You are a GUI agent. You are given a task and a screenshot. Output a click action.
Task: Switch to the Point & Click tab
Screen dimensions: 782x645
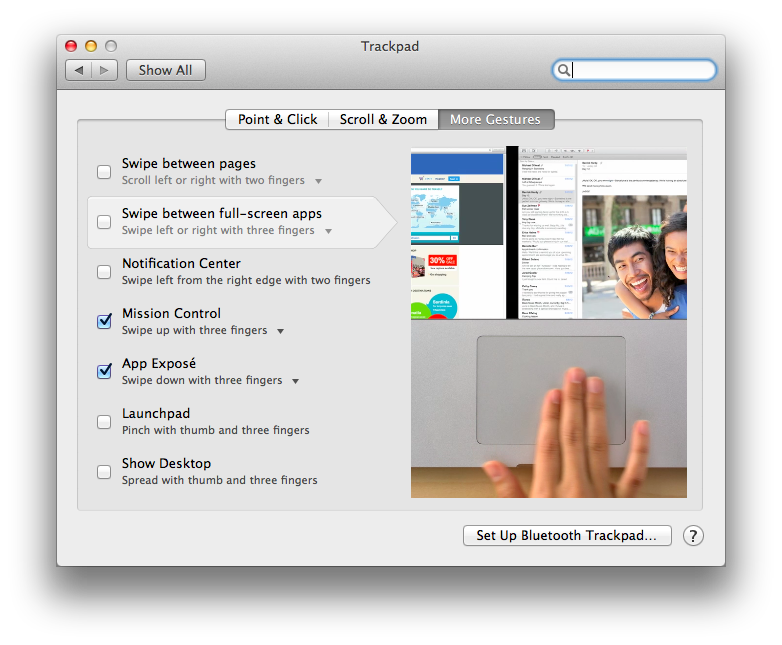click(x=277, y=120)
